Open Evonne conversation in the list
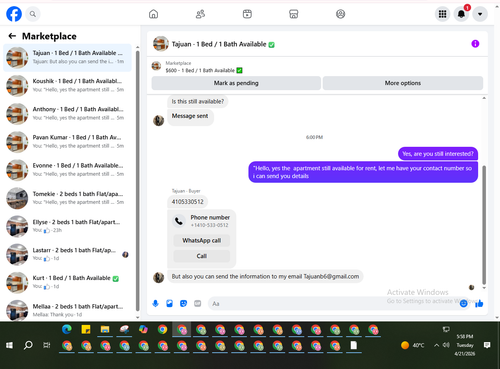The image size is (500, 369). (x=67, y=170)
